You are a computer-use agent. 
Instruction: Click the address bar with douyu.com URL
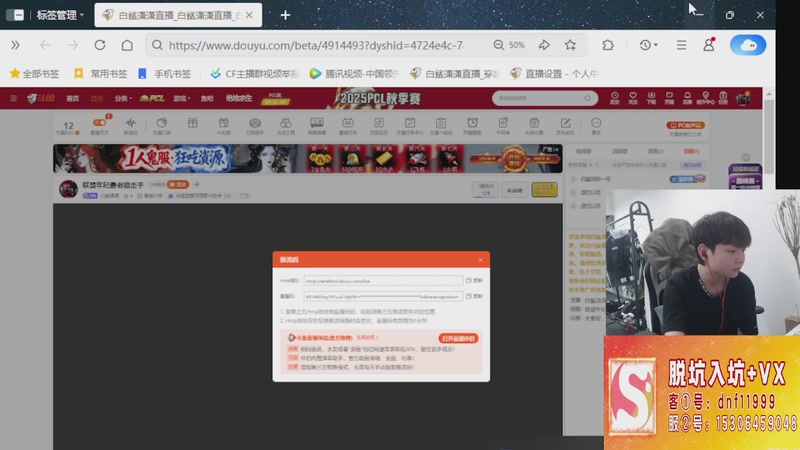coord(316,45)
